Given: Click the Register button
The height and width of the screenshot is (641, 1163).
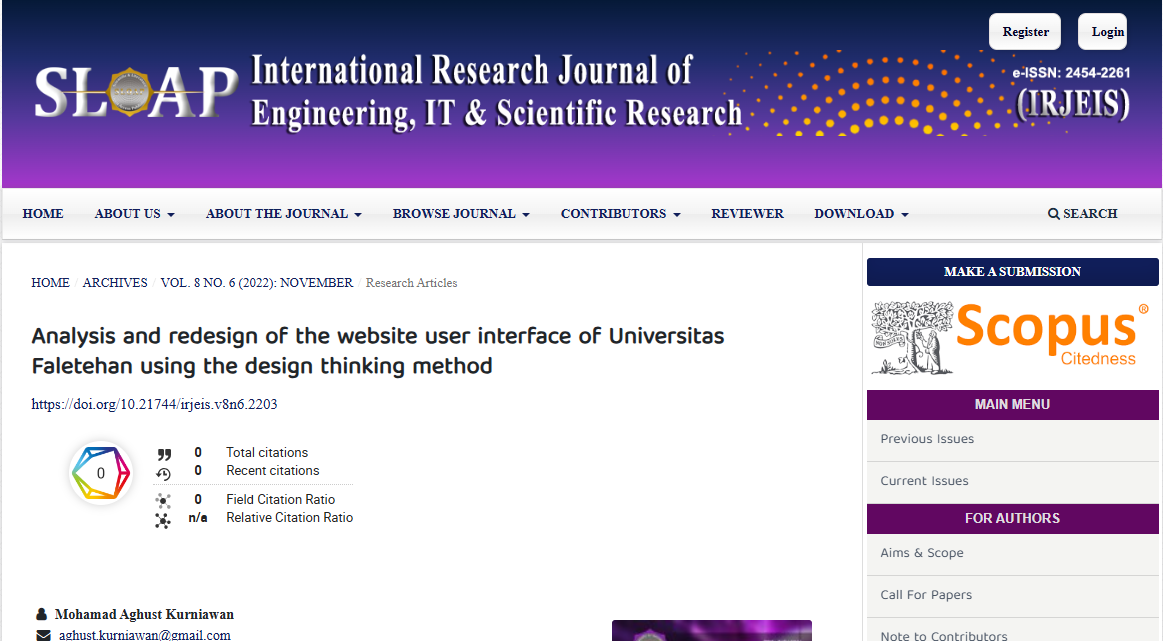Looking at the screenshot, I should [x=1025, y=32].
